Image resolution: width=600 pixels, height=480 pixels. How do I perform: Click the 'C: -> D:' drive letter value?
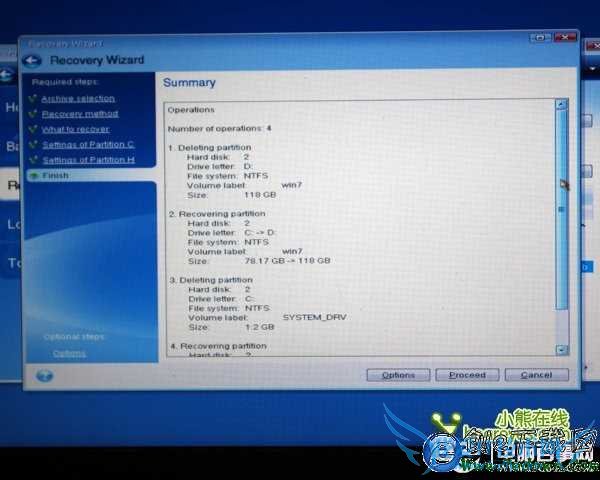pos(260,233)
